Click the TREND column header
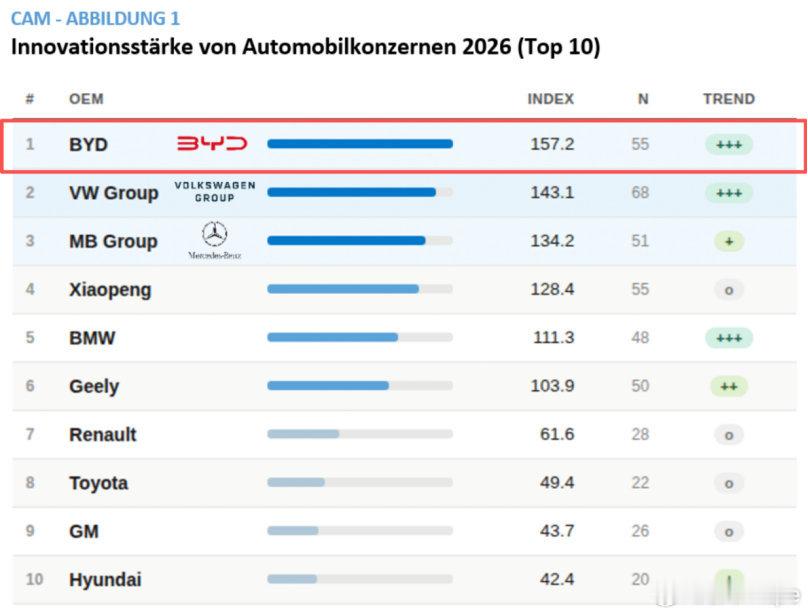 729,99
